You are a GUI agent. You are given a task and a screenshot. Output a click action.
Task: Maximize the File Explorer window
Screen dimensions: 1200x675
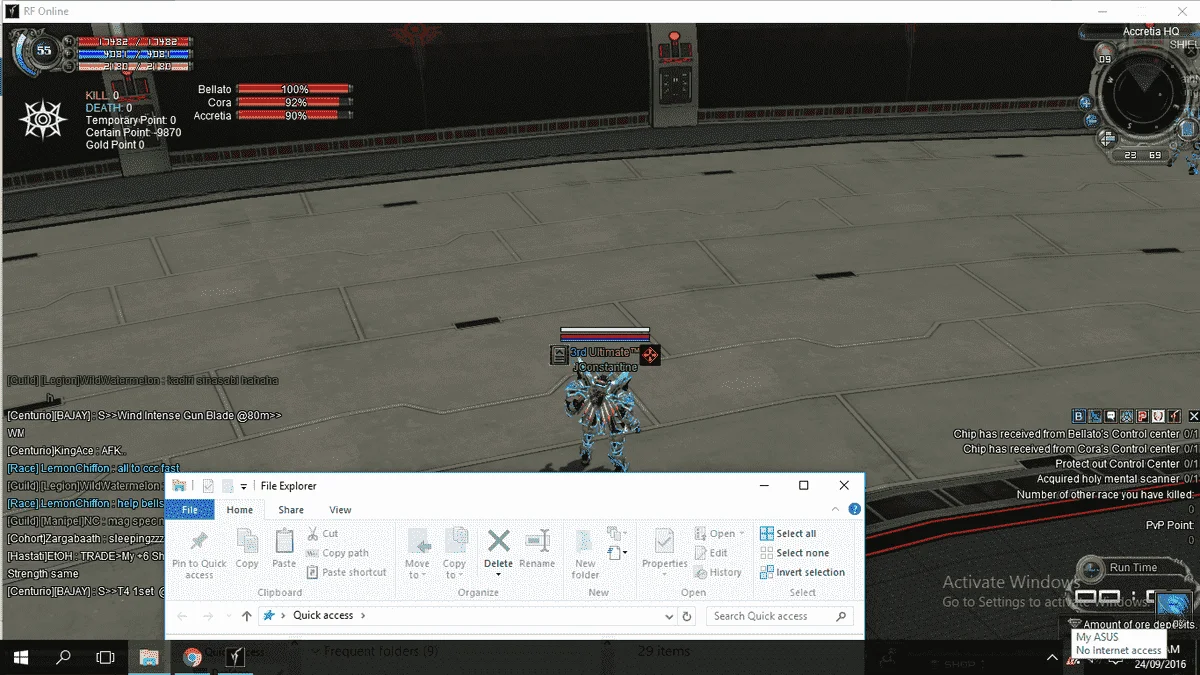click(803, 486)
